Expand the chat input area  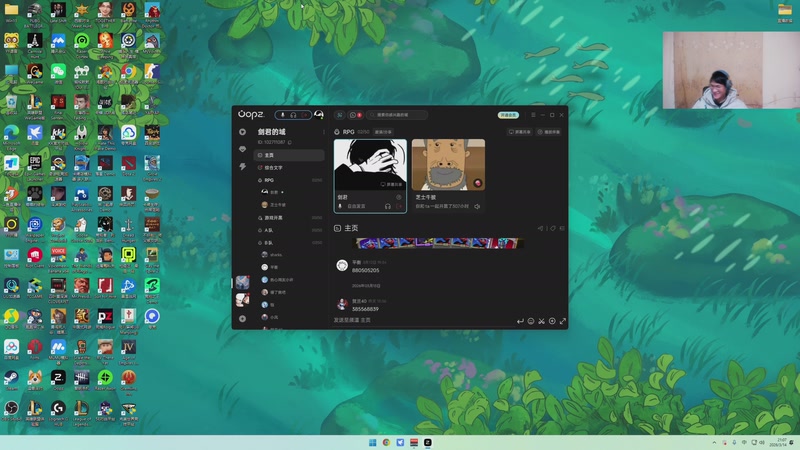[x=563, y=321]
